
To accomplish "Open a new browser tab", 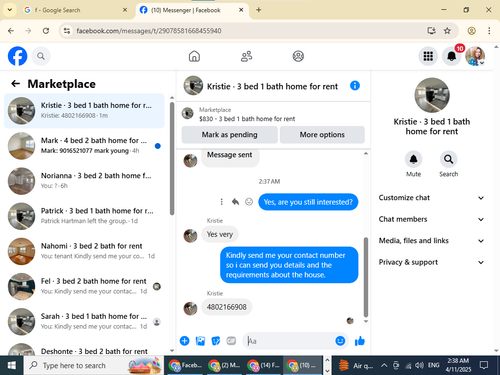I will [258, 10].
